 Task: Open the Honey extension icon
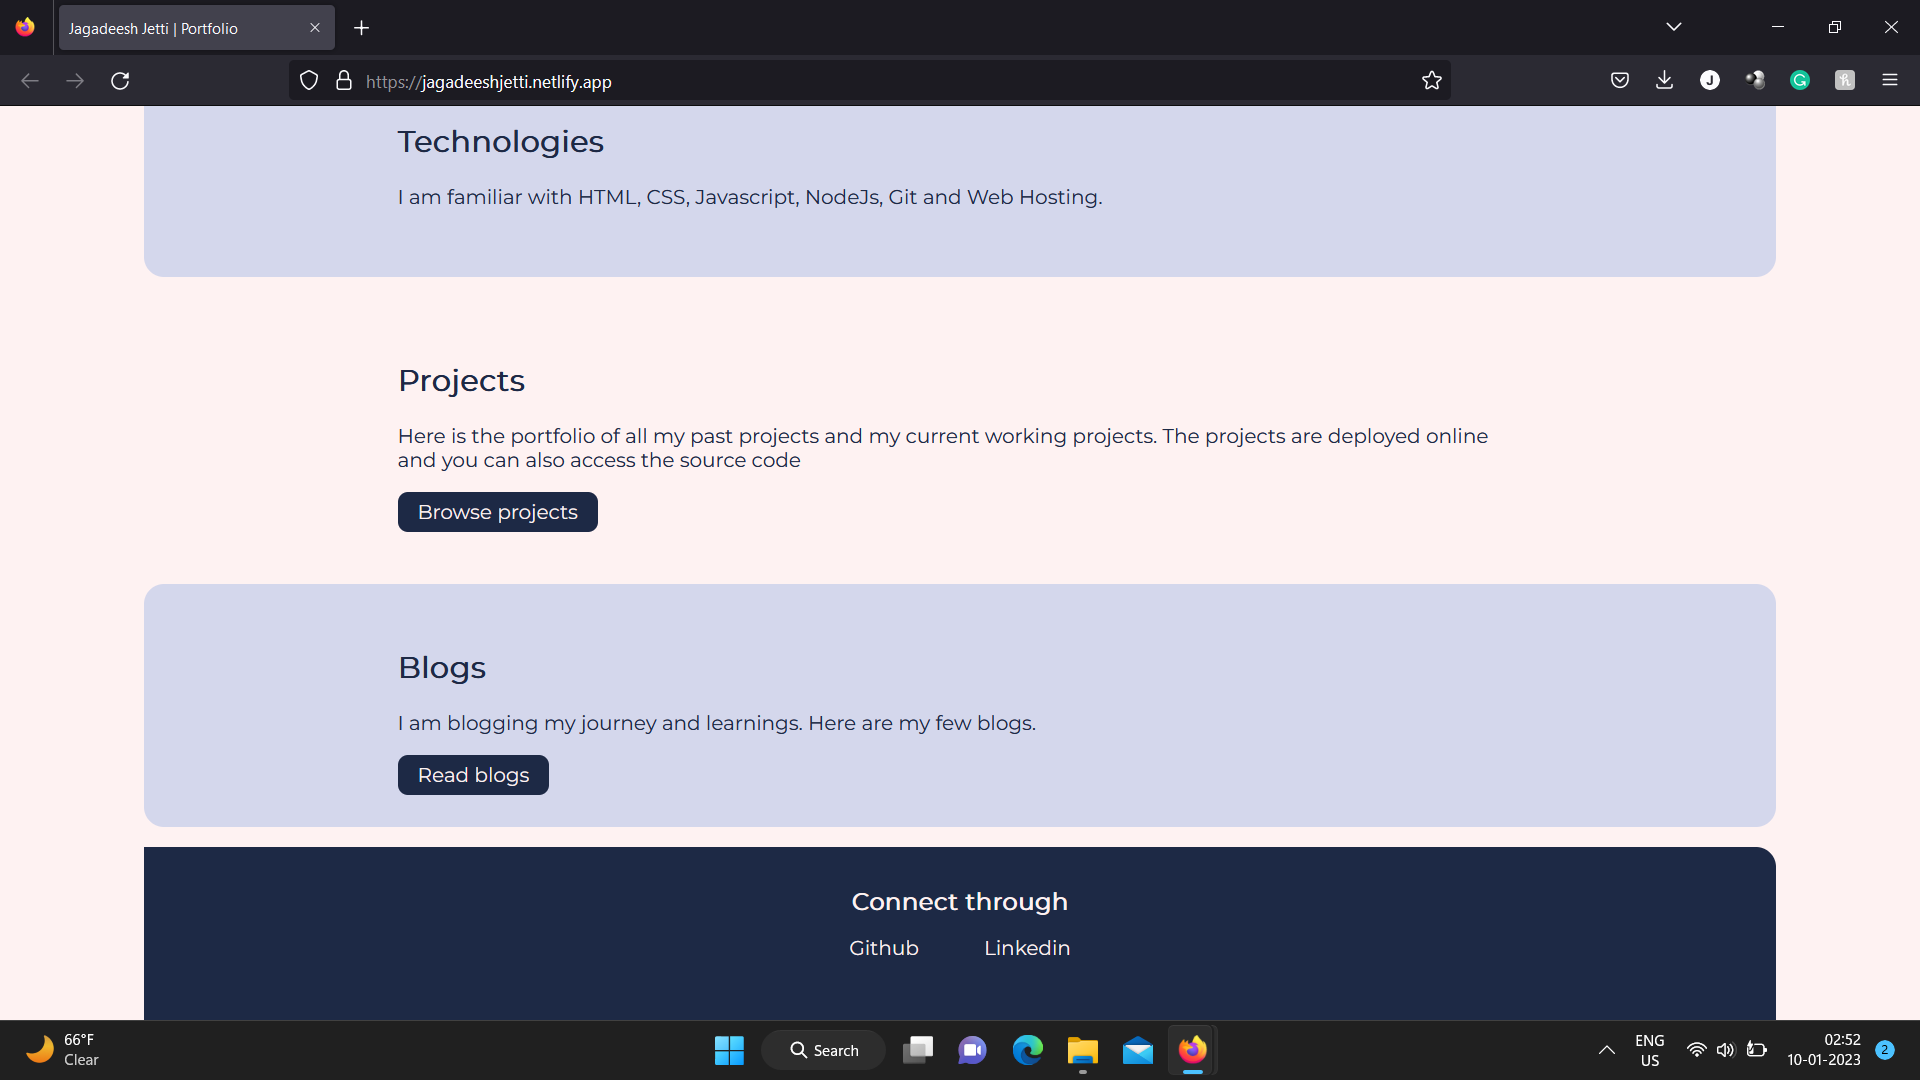pos(1845,80)
